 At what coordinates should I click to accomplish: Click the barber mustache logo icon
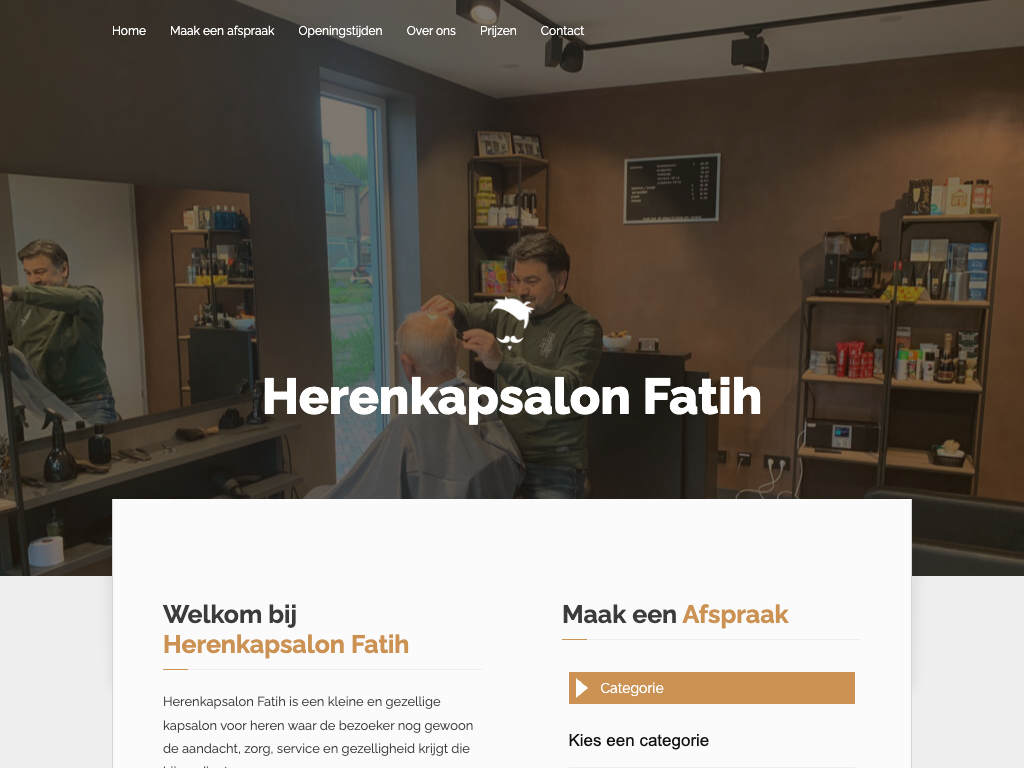click(511, 323)
